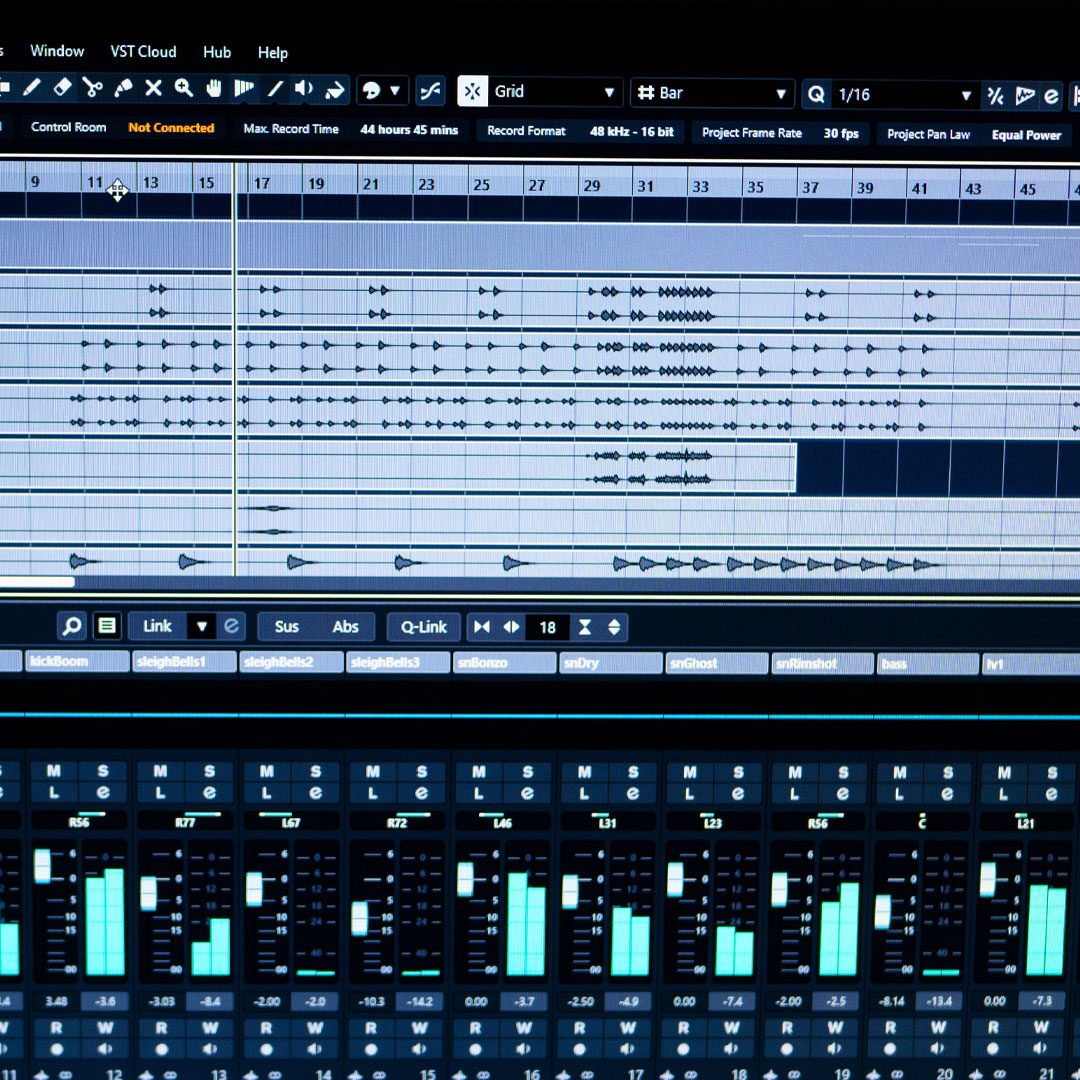Click the Not Connected control room status
The width and height of the screenshot is (1080, 1080).
(171, 127)
